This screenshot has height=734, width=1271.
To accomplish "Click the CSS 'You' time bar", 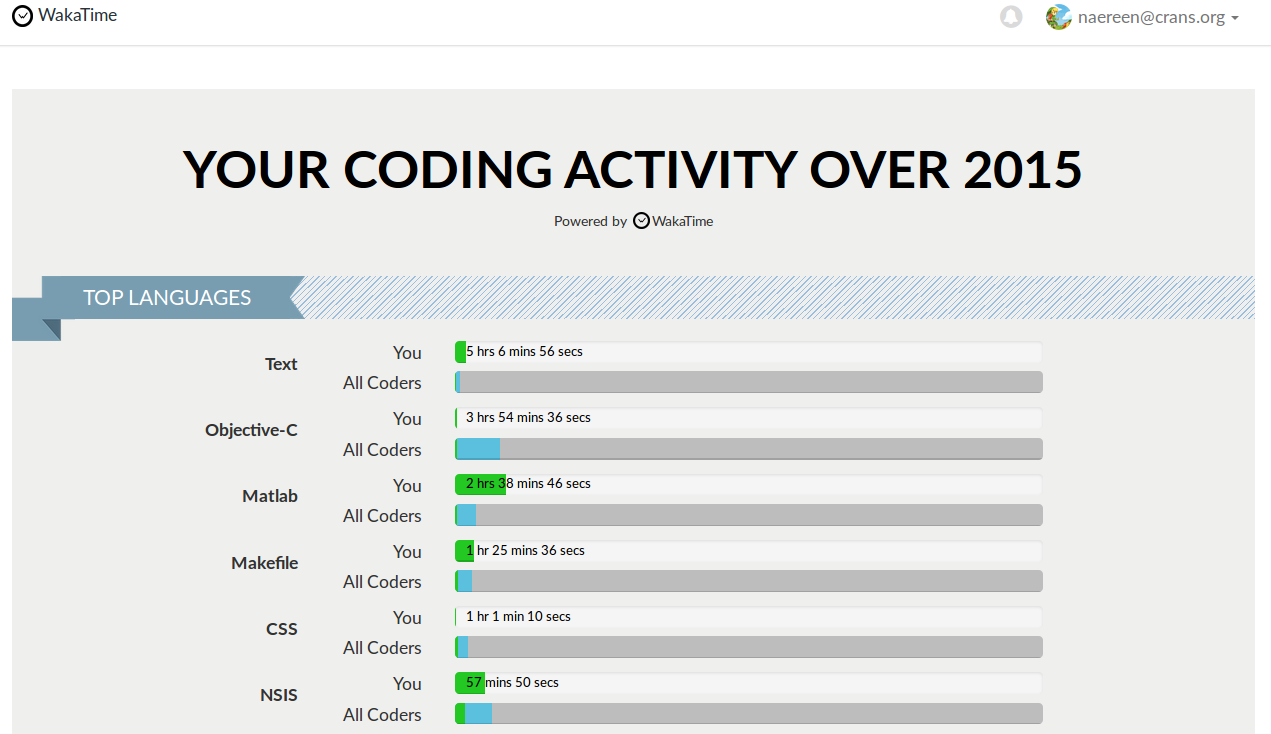I will click(748, 617).
